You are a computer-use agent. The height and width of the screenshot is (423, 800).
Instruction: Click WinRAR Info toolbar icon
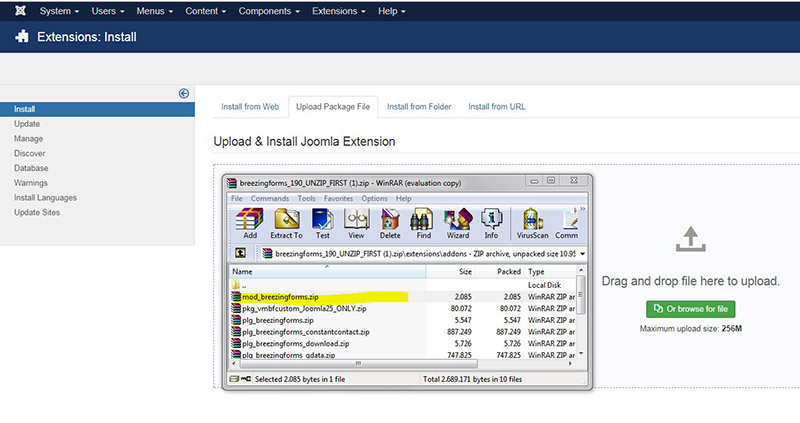[491, 223]
